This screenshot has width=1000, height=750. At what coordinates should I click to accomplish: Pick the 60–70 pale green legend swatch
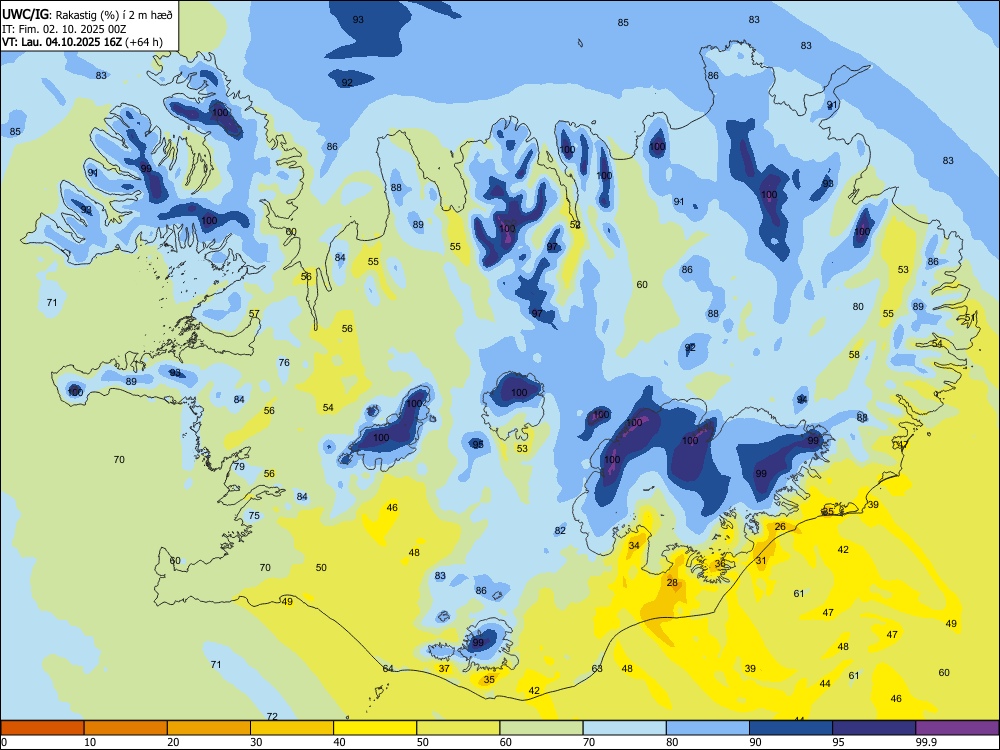(x=541, y=728)
